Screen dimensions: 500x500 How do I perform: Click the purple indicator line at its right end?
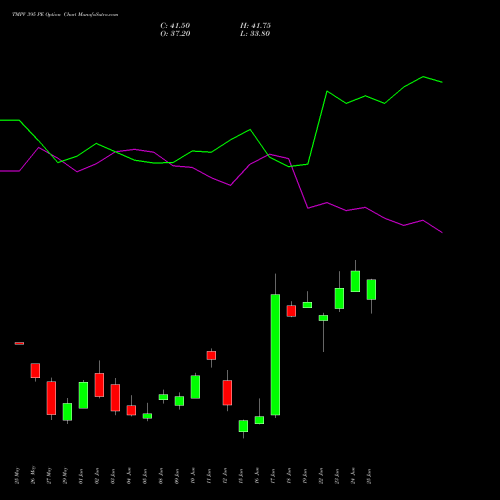[x=442, y=232]
